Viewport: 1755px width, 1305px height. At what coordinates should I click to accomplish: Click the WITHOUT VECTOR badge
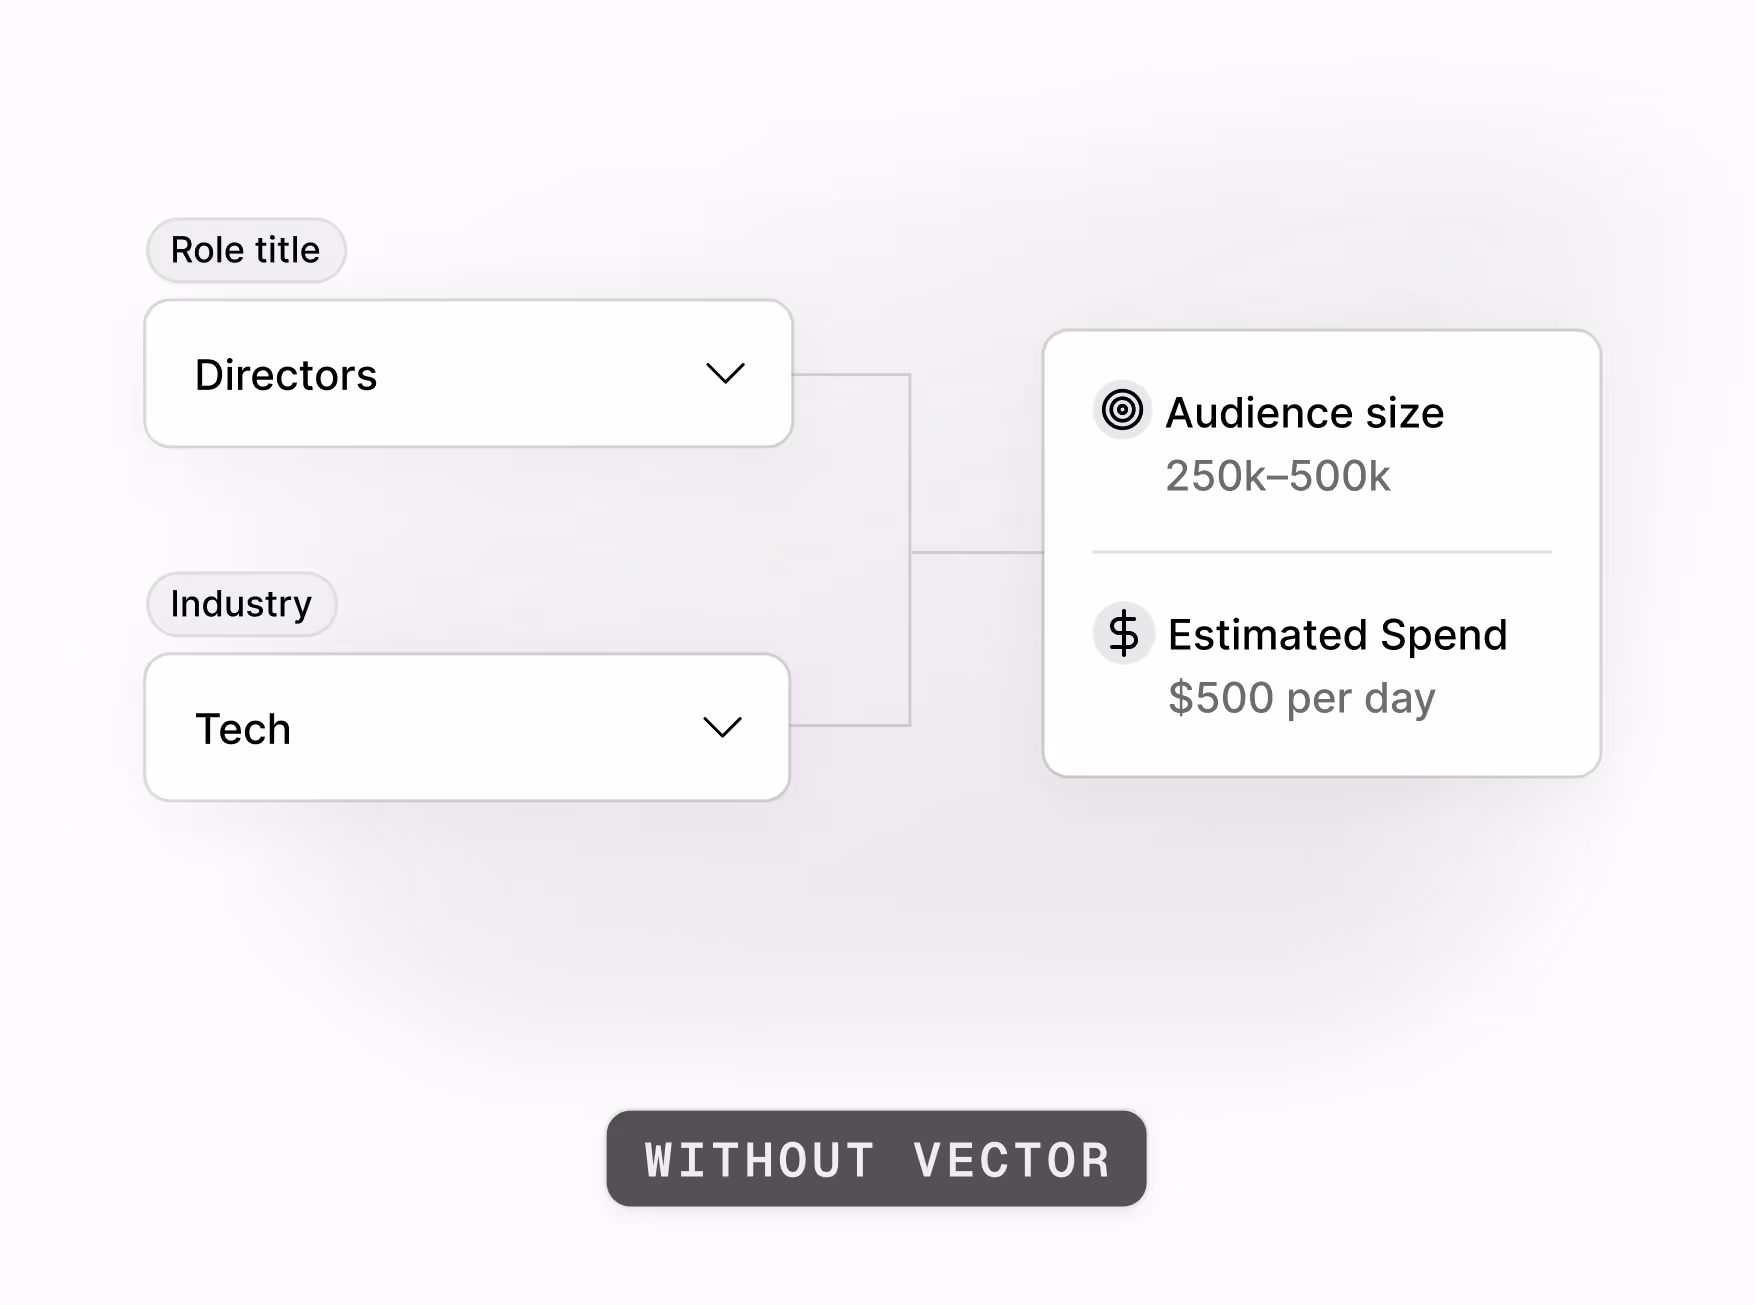click(876, 1159)
